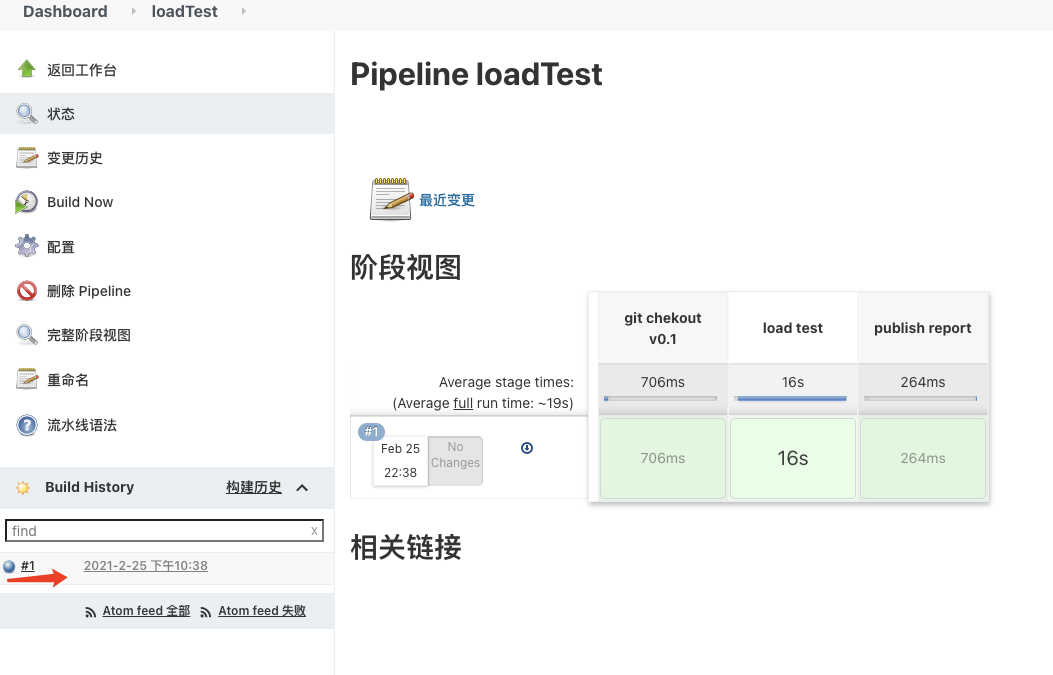Click the load test 16s stage cell

793,458
